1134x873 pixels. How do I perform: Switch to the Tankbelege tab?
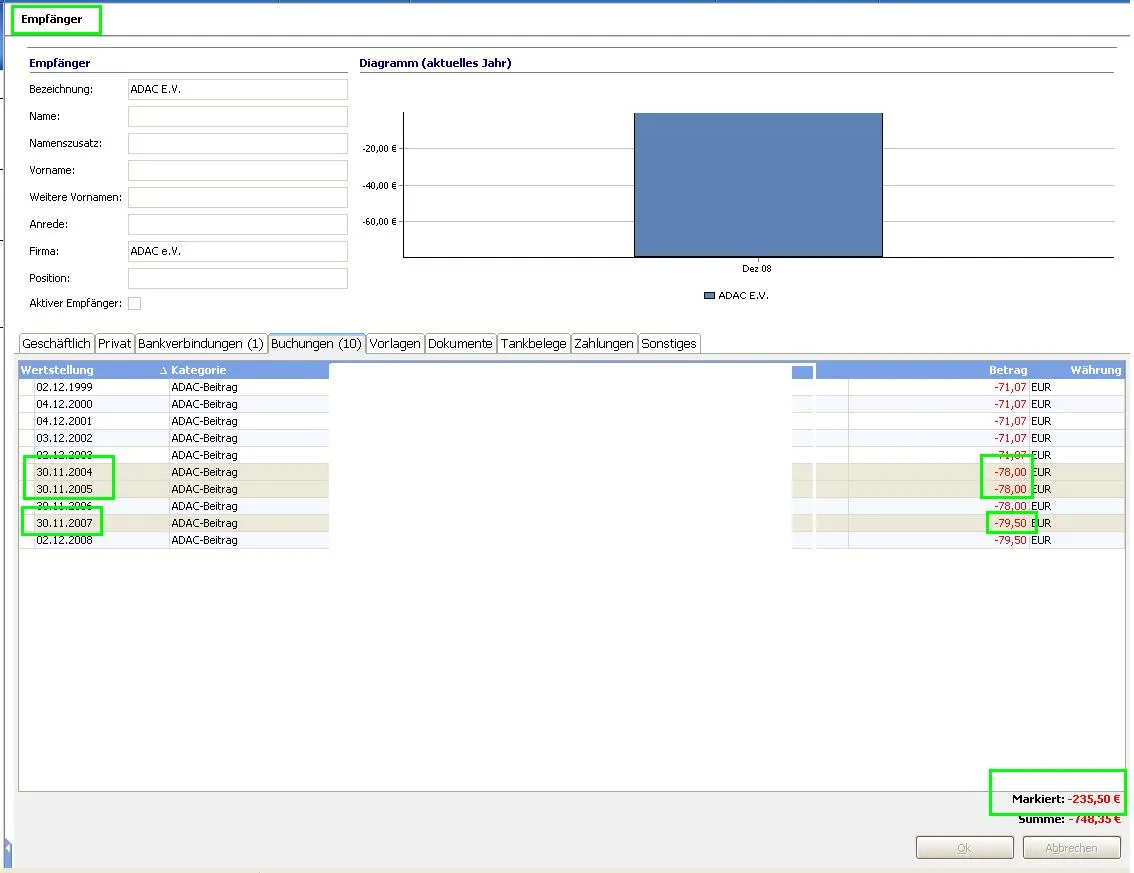pyautogui.click(x=534, y=343)
